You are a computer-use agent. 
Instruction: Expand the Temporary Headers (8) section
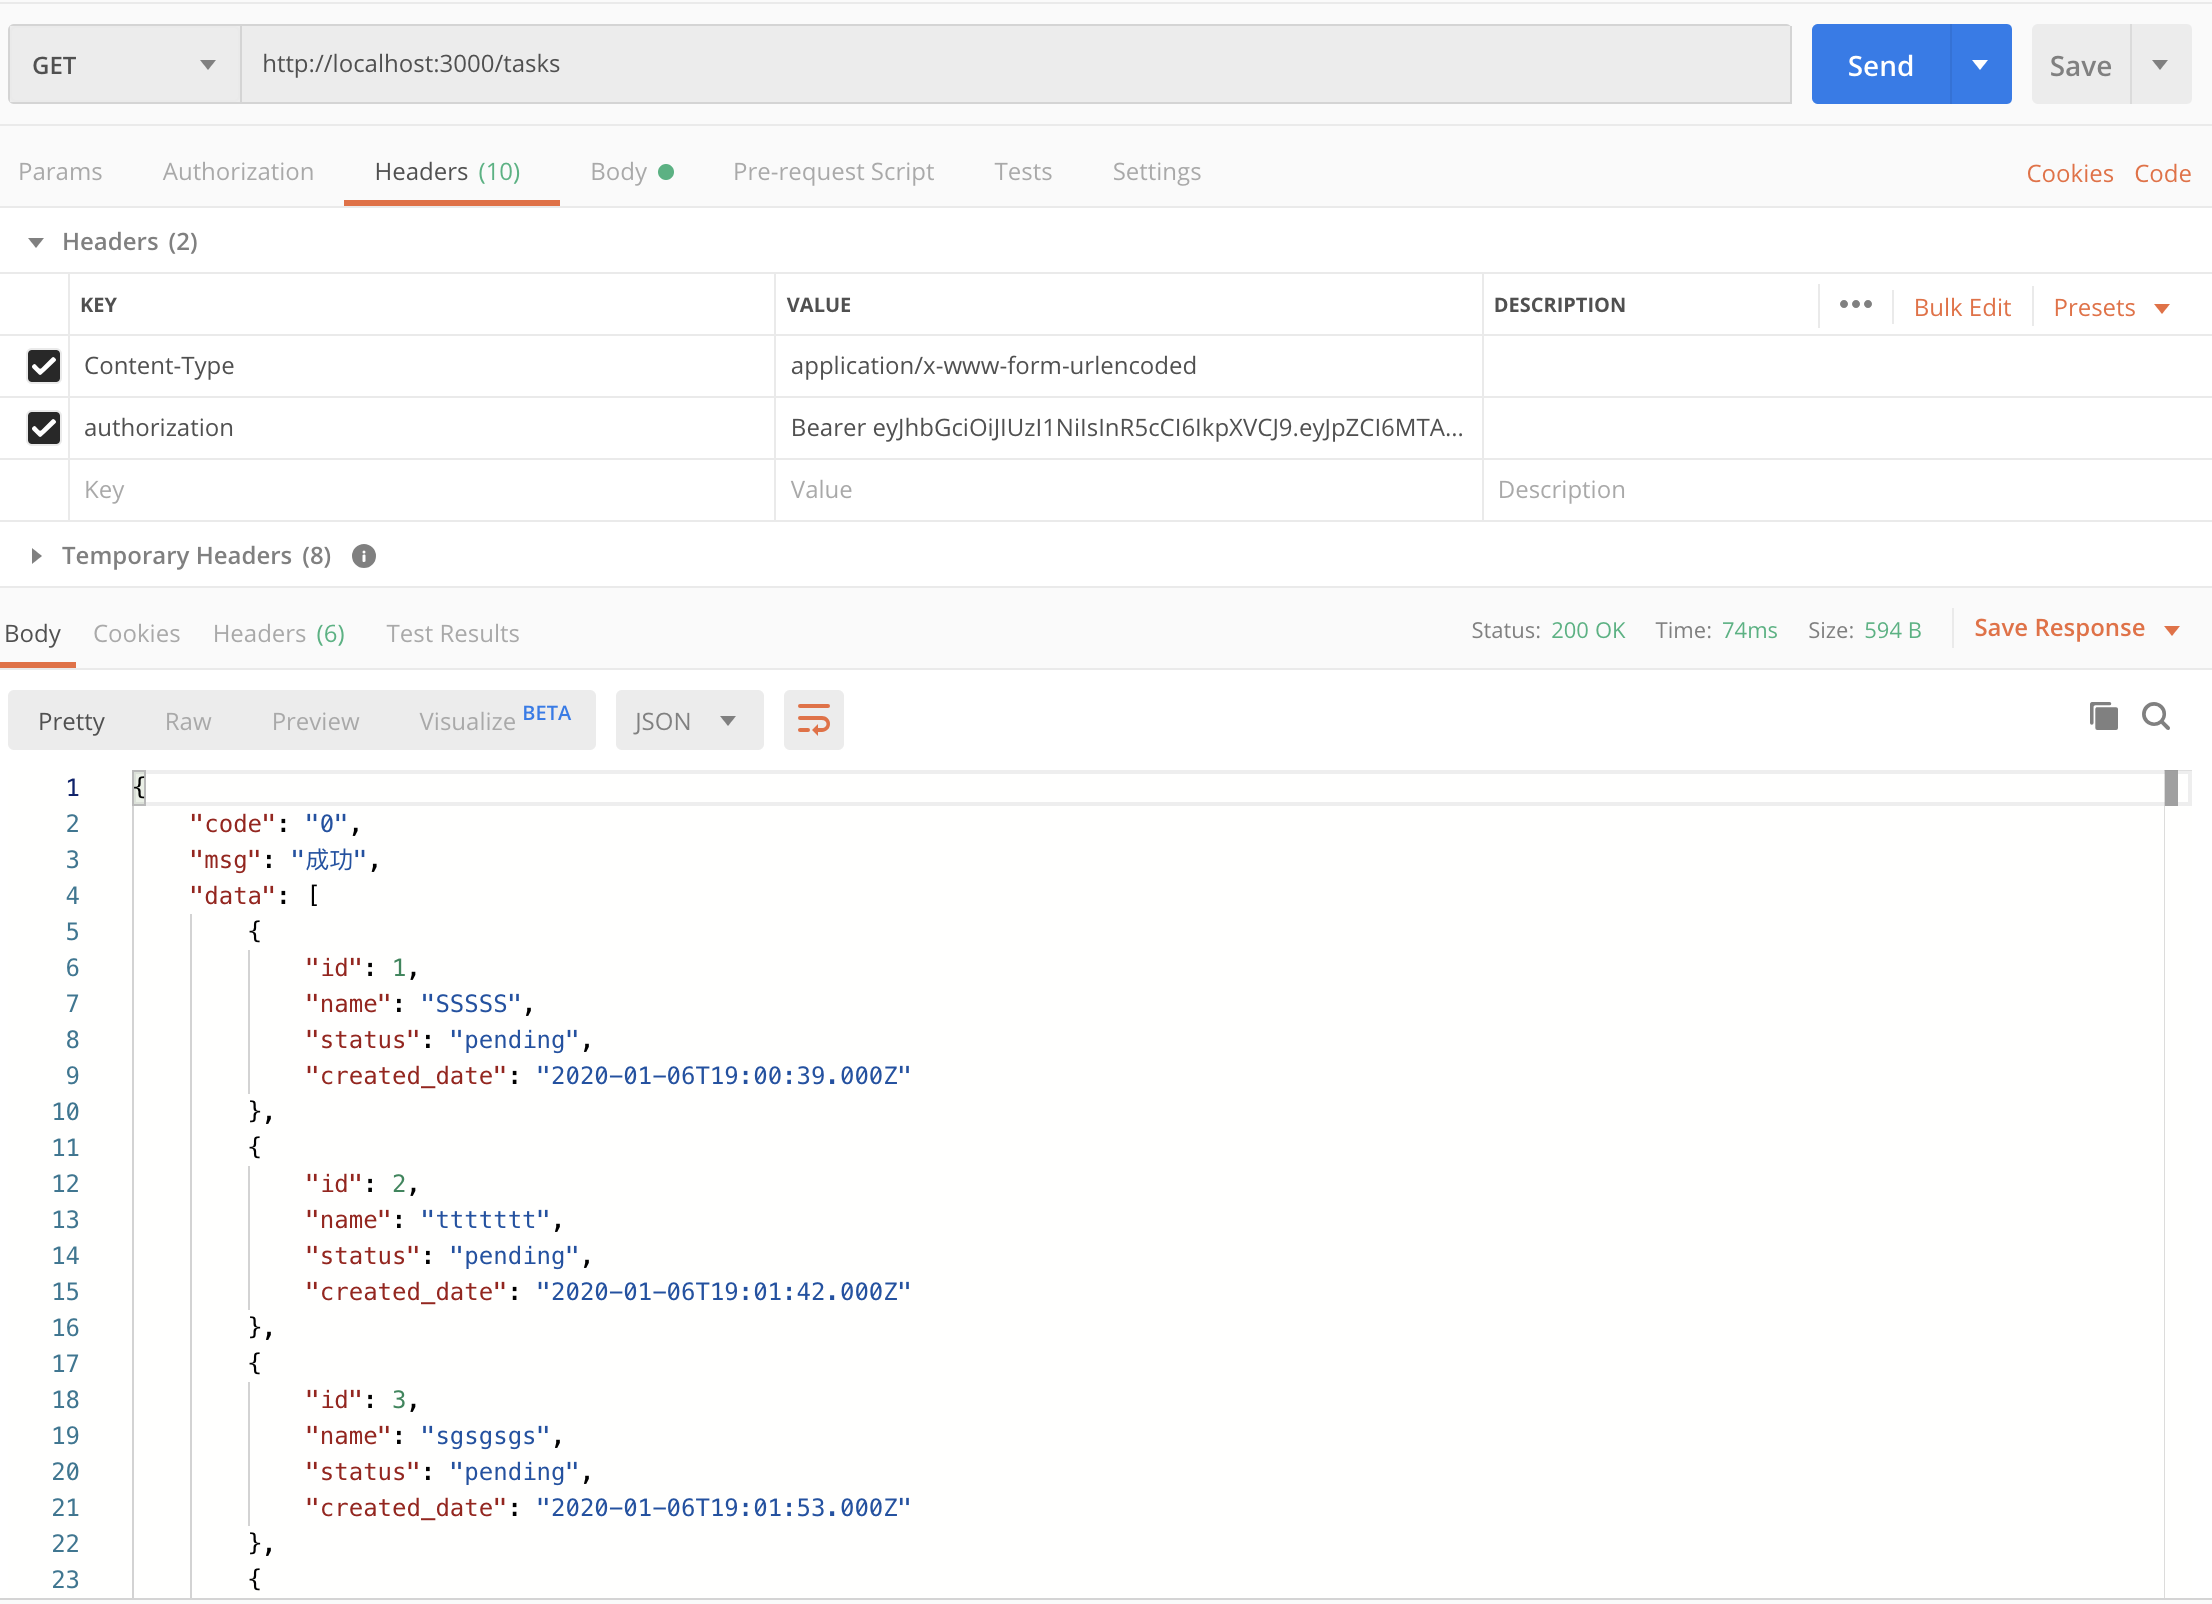37,556
